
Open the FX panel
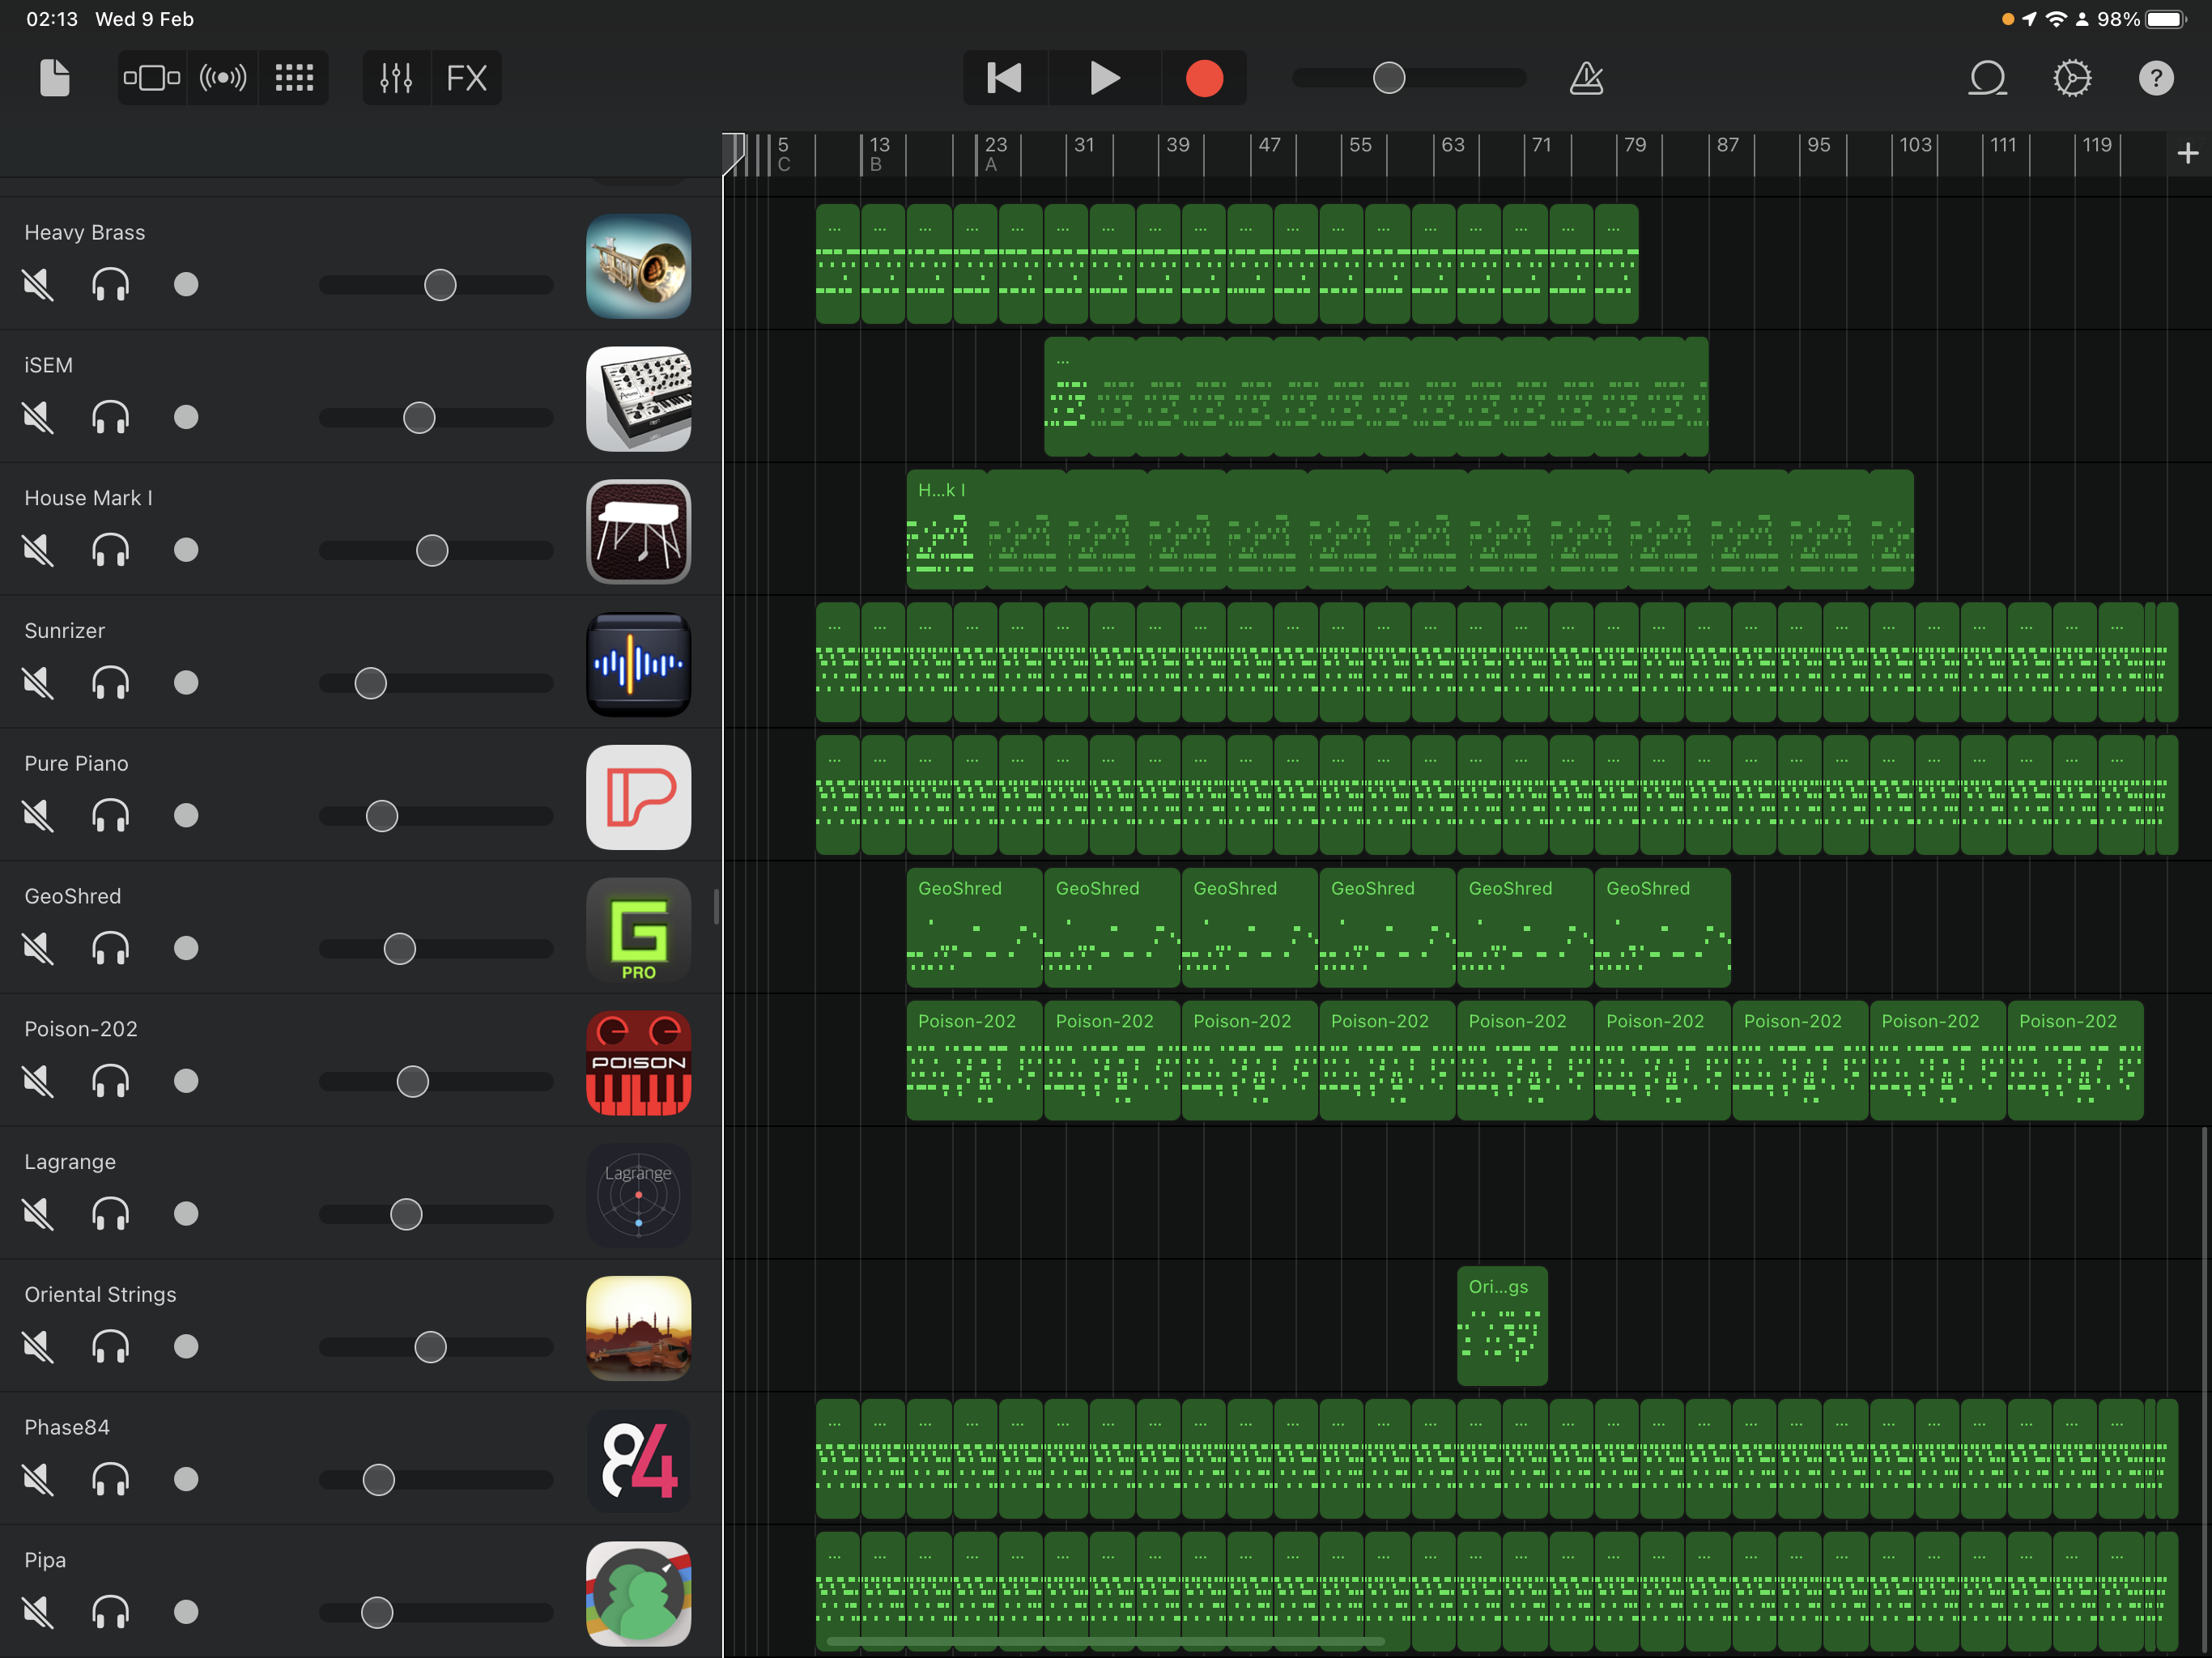pyautogui.click(x=466, y=78)
